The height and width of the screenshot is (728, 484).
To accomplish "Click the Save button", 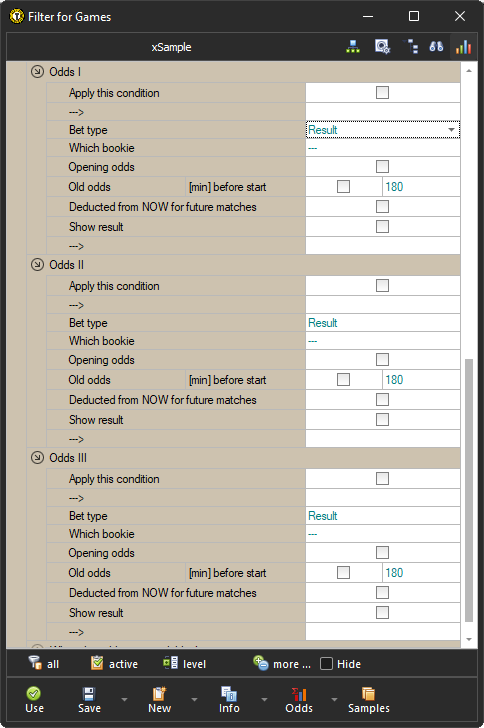I will click(89, 700).
